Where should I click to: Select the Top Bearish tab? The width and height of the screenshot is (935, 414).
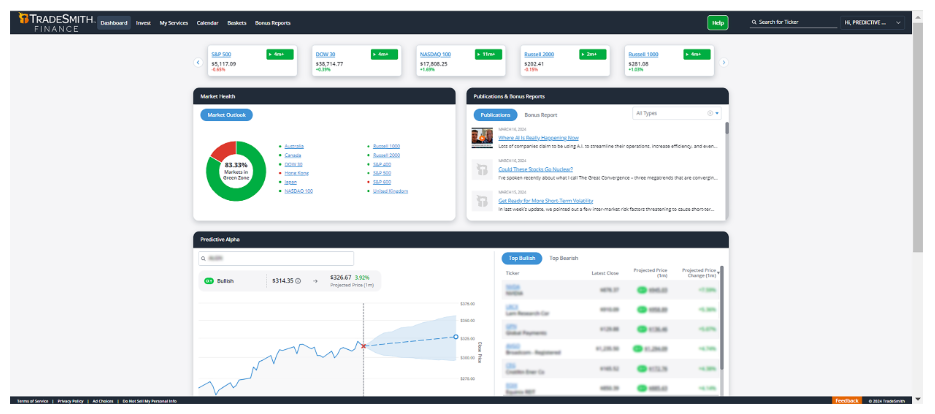(x=564, y=258)
